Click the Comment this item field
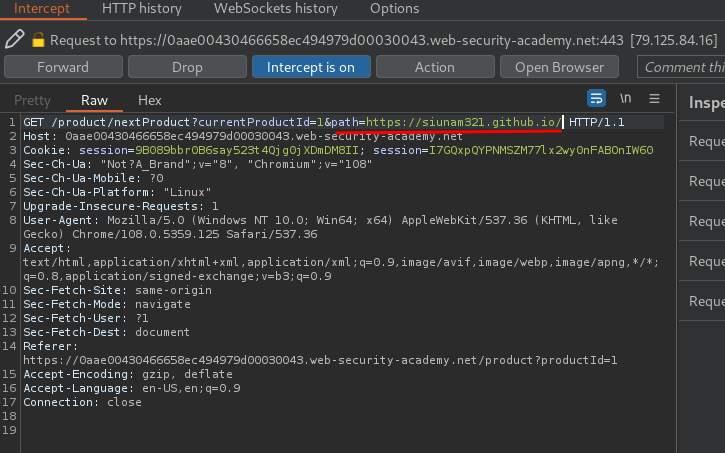The image size is (725, 453). click(681, 67)
